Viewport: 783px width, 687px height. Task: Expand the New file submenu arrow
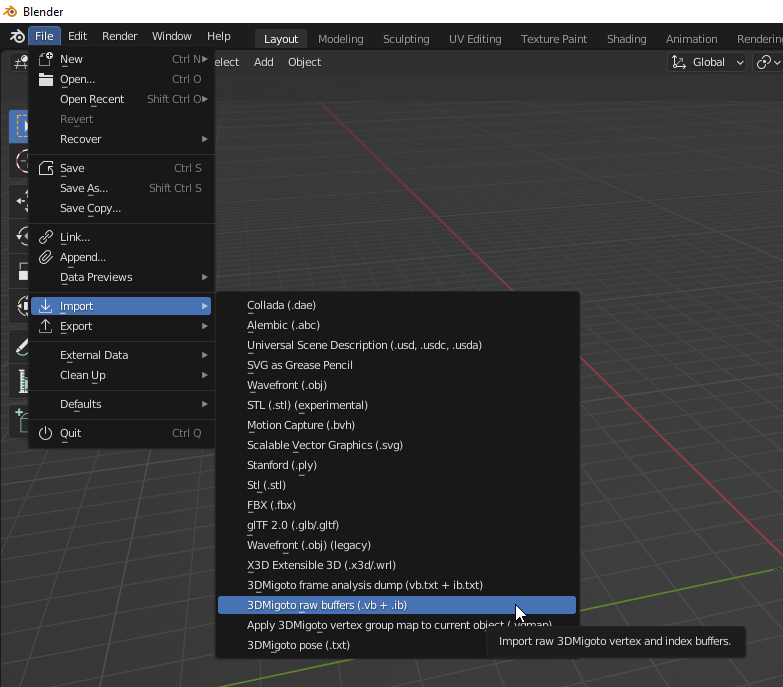(x=205, y=59)
